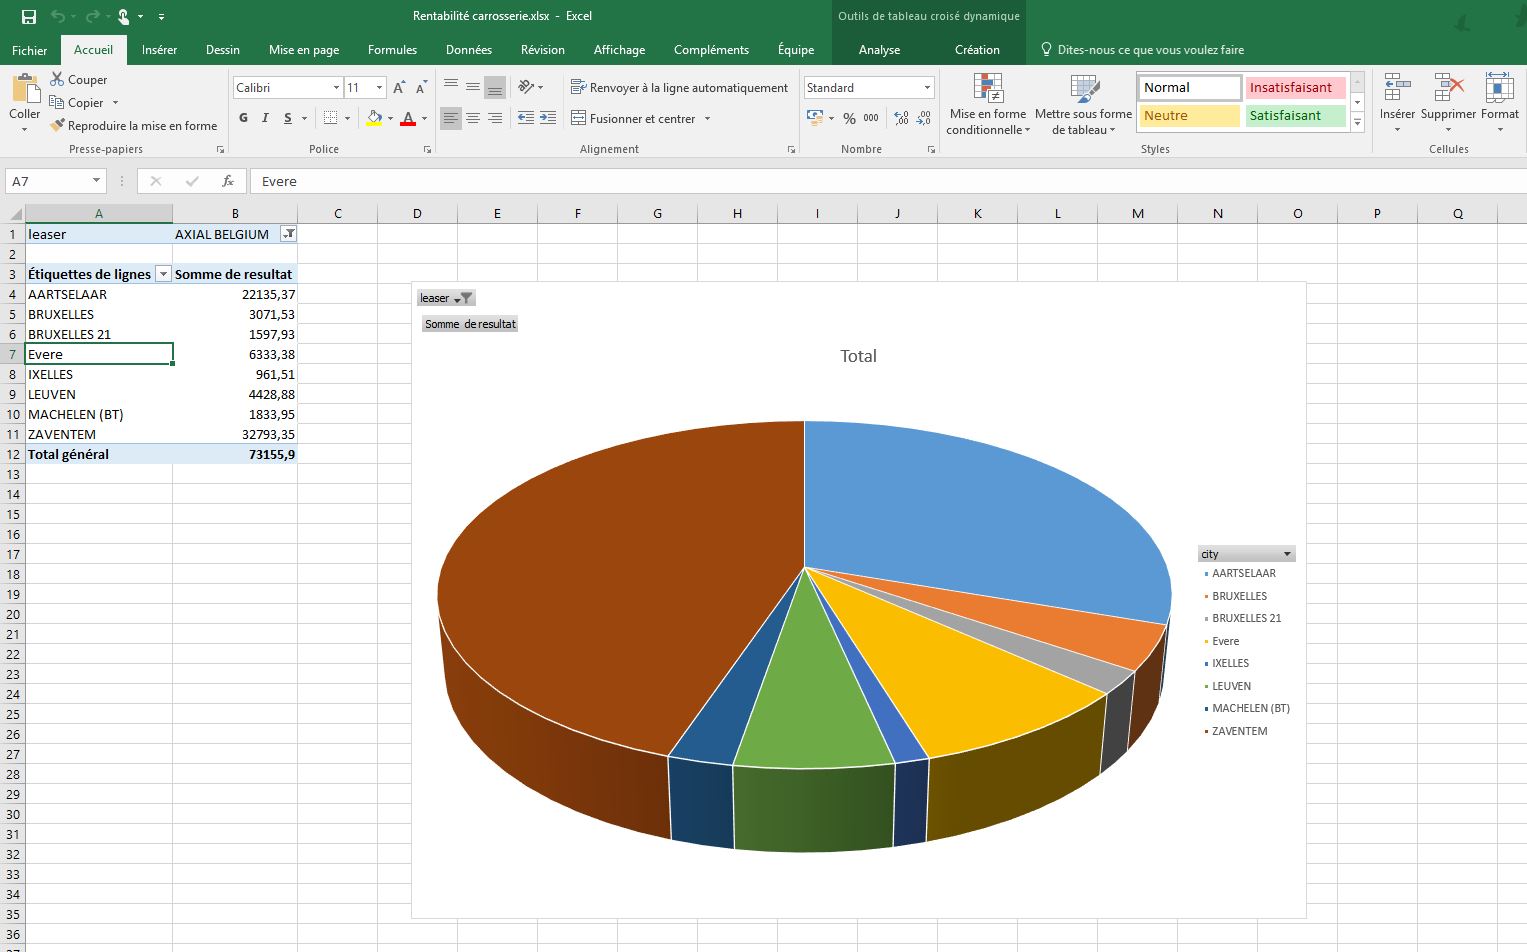The height and width of the screenshot is (952, 1527).
Task: Click the Redo arrow icon
Action: point(92,16)
